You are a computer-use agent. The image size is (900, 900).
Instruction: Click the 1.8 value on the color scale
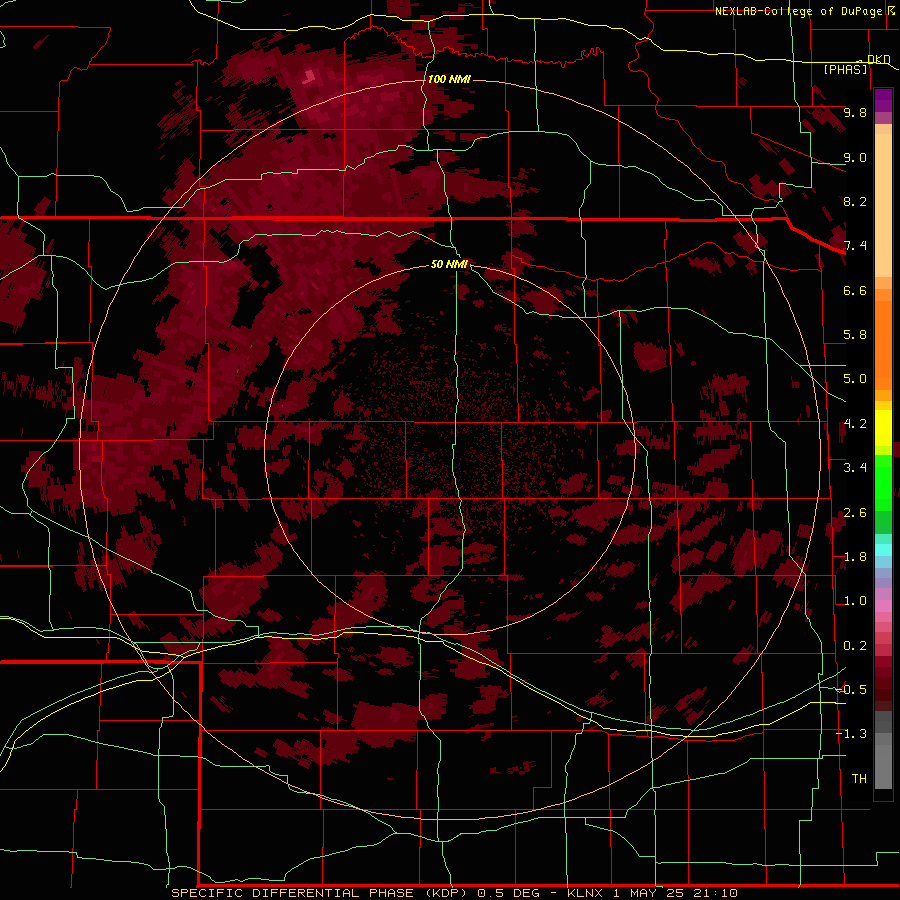pyautogui.click(x=855, y=557)
